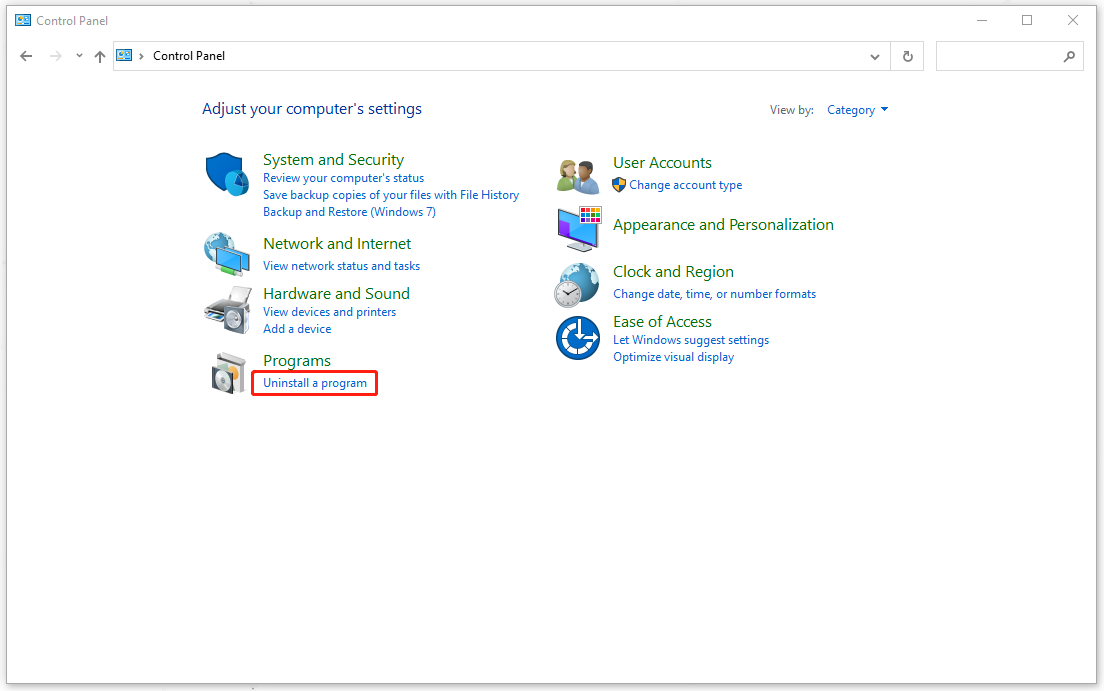Click the Ease of Access icon
The height and width of the screenshot is (691, 1104).
tap(577, 337)
